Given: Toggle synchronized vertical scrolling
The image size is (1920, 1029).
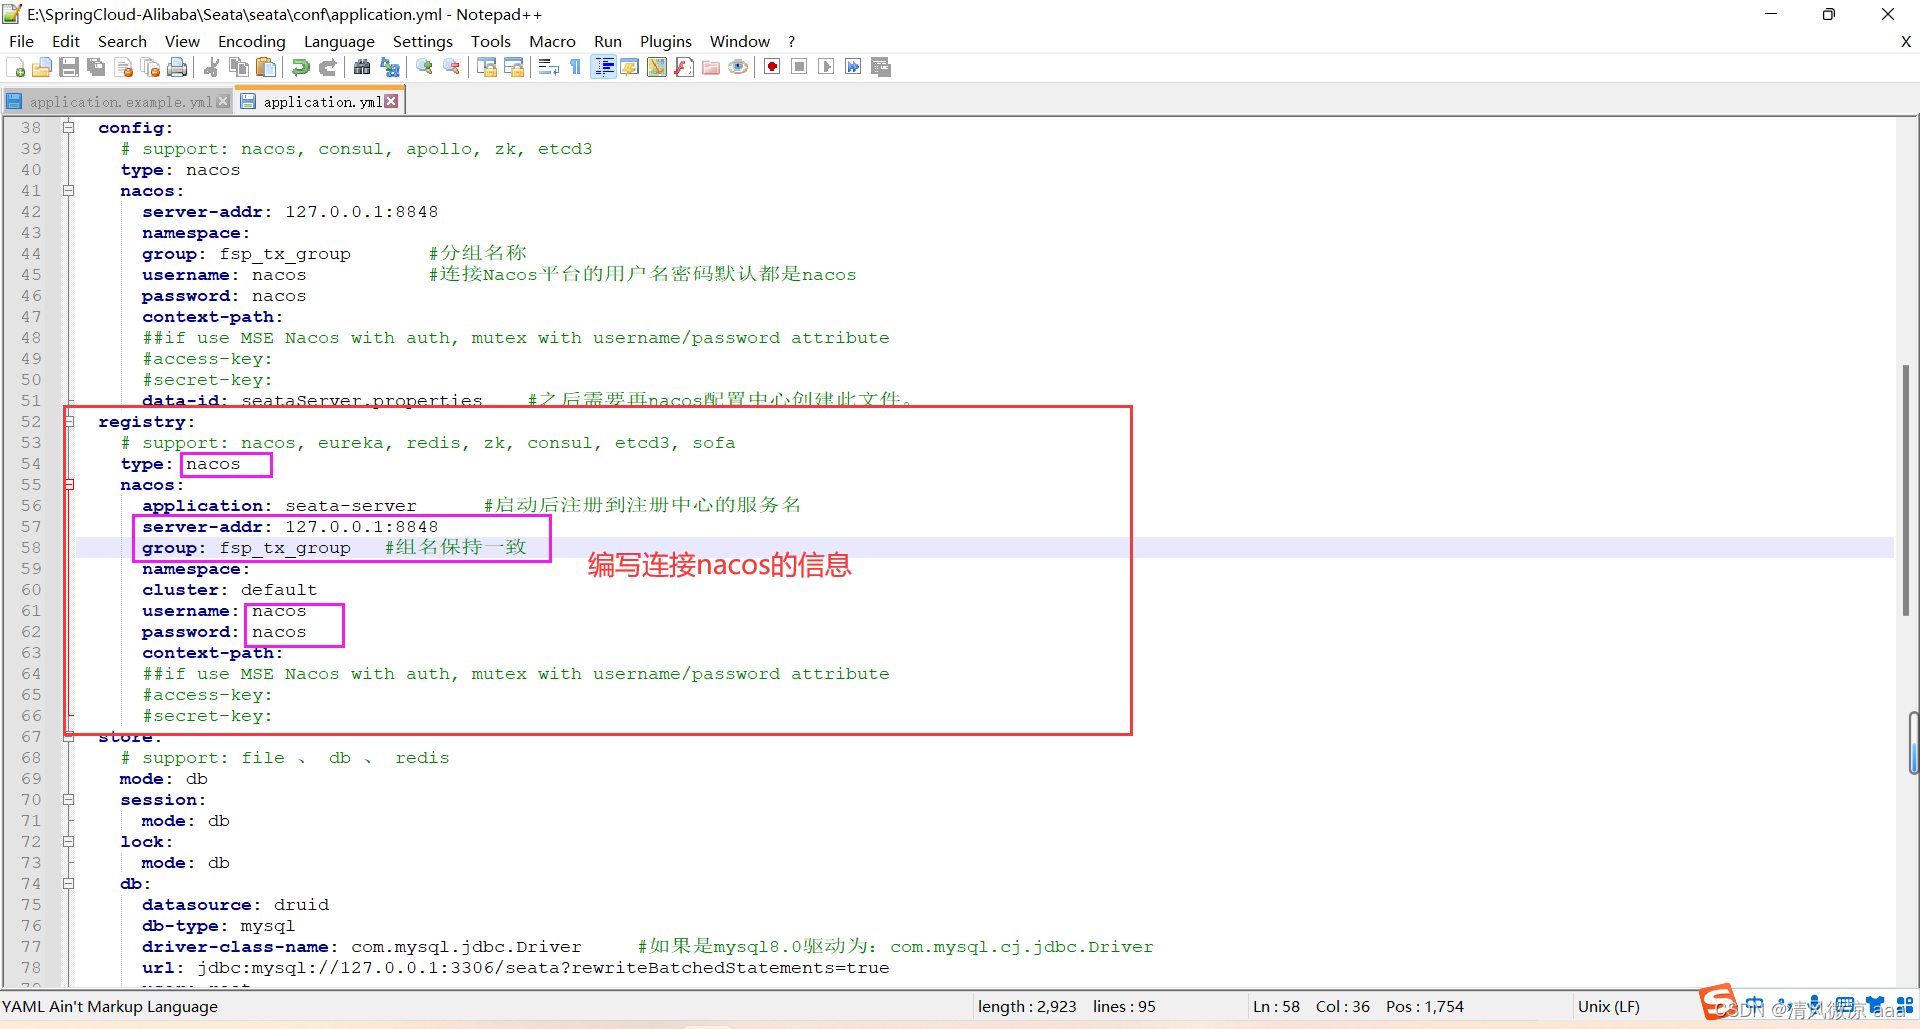Looking at the screenshot, I should pos(487,67).
